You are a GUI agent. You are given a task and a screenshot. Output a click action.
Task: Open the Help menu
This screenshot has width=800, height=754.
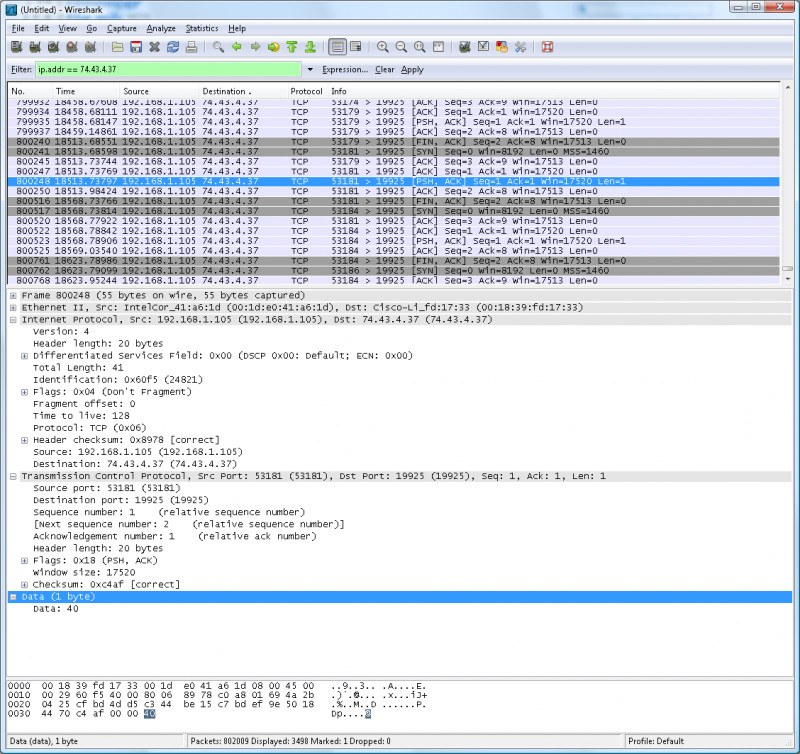pyautogui.click(x=237, y=28)
